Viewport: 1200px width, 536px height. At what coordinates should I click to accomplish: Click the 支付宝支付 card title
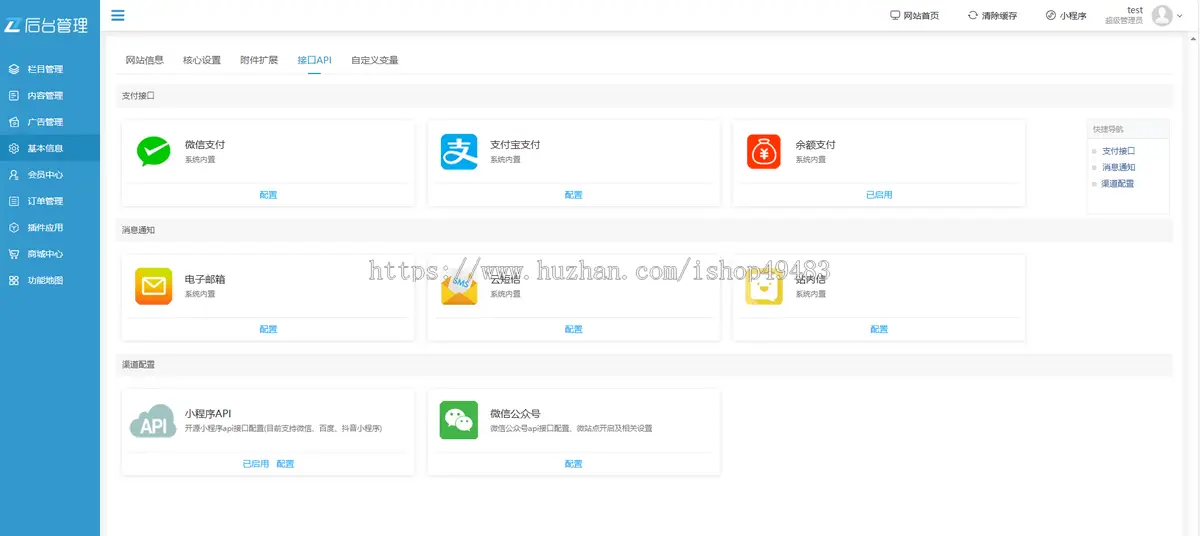(x=515, y=145)
